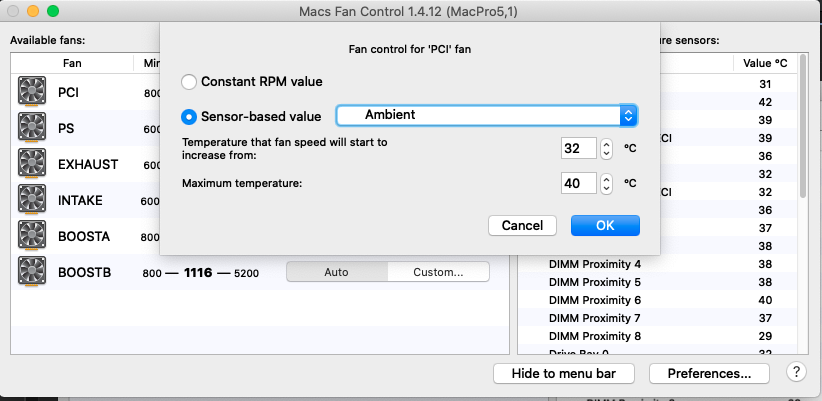Click the EXHAUST fan icon
Image resolution: width=822 pixels, height=401 pixels.
point(32,162)
